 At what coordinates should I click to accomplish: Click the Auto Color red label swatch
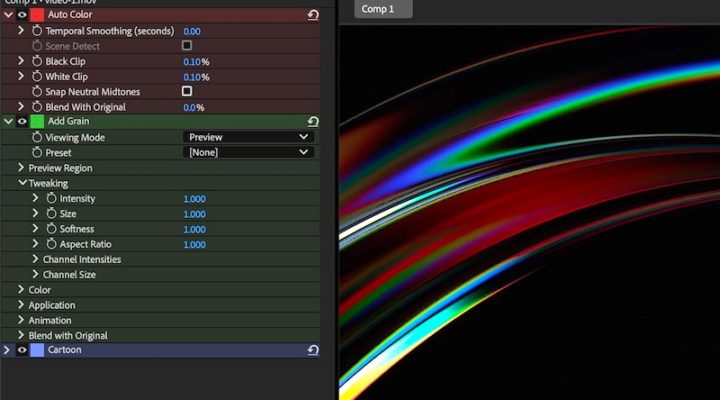37,15
